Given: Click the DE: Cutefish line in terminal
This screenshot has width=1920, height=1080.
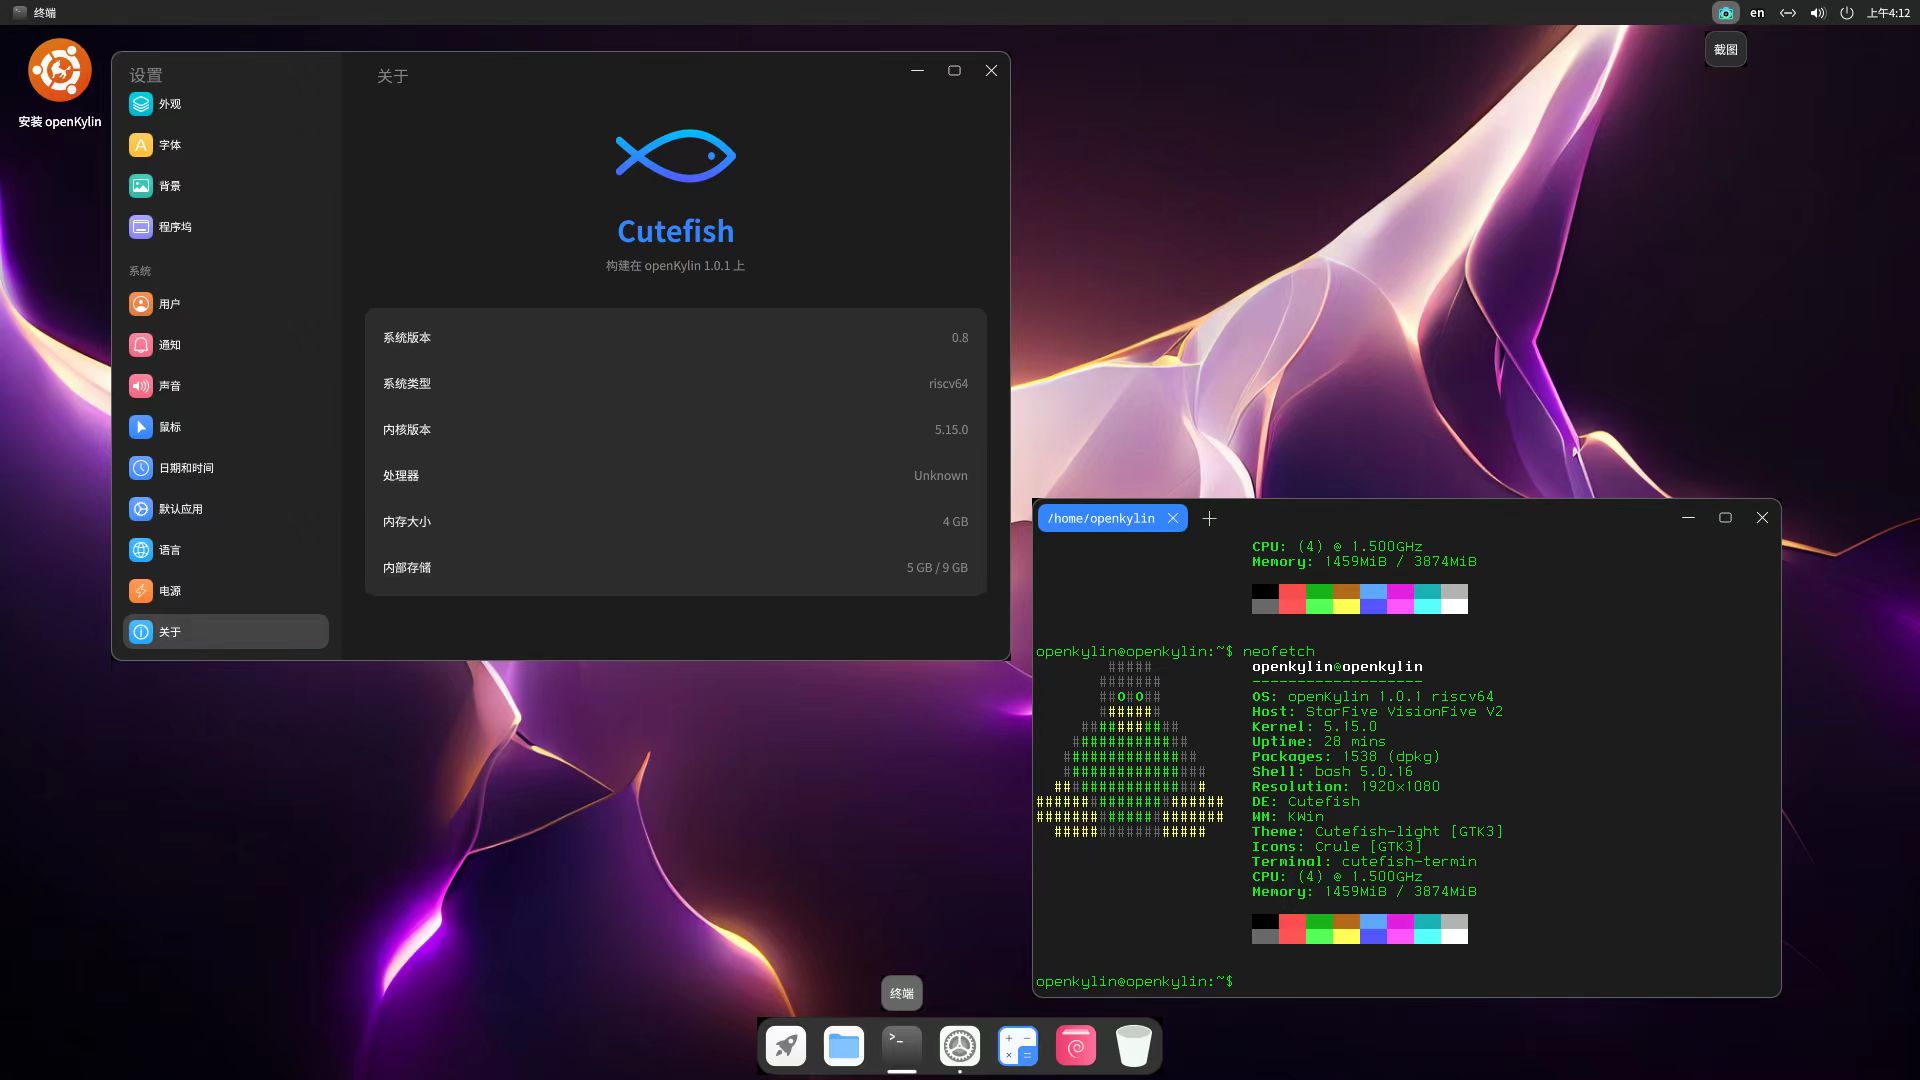Looking at the screenshot, I should (1305, 802).
